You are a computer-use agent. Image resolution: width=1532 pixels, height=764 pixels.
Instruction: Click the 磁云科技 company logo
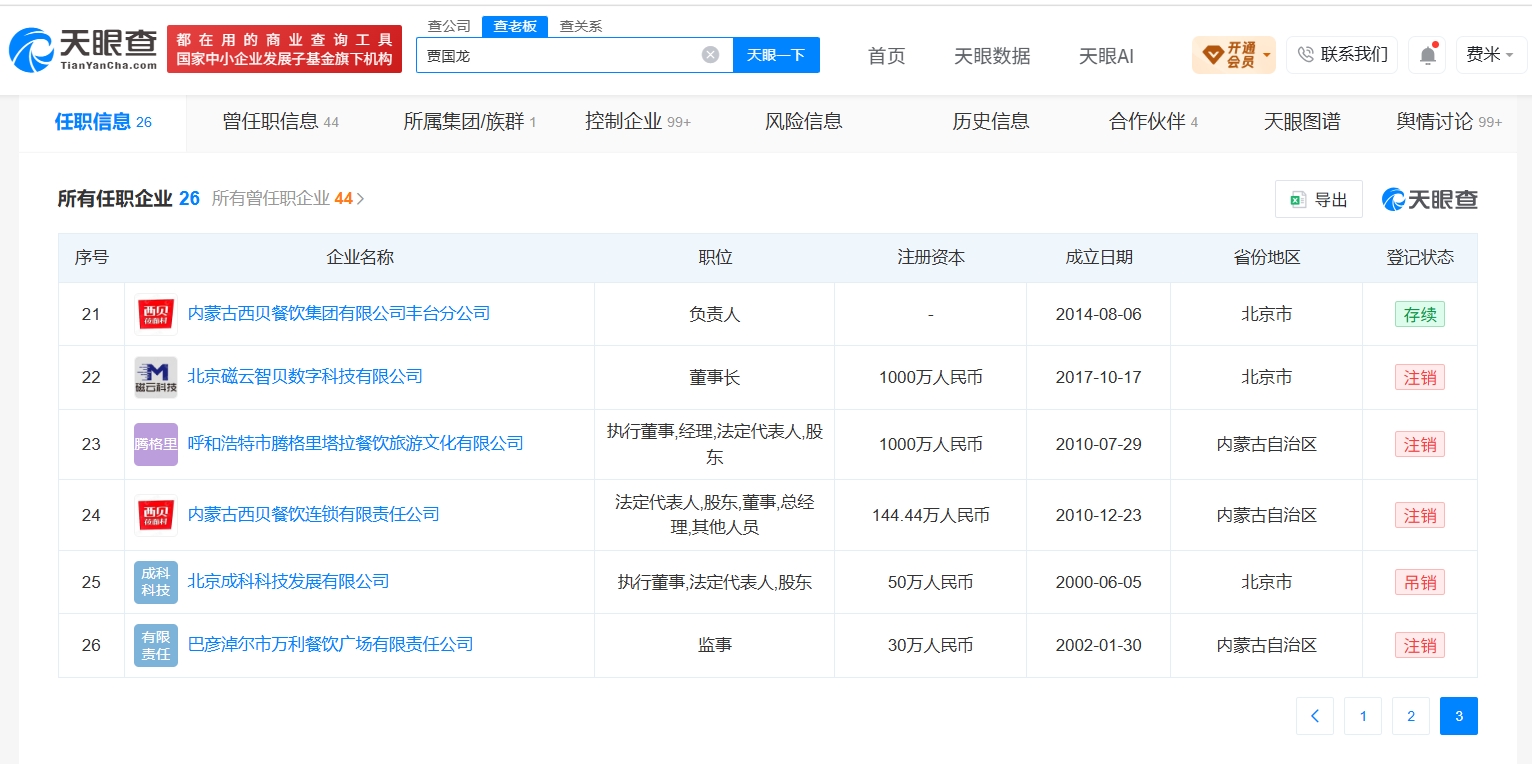[156, 377]
